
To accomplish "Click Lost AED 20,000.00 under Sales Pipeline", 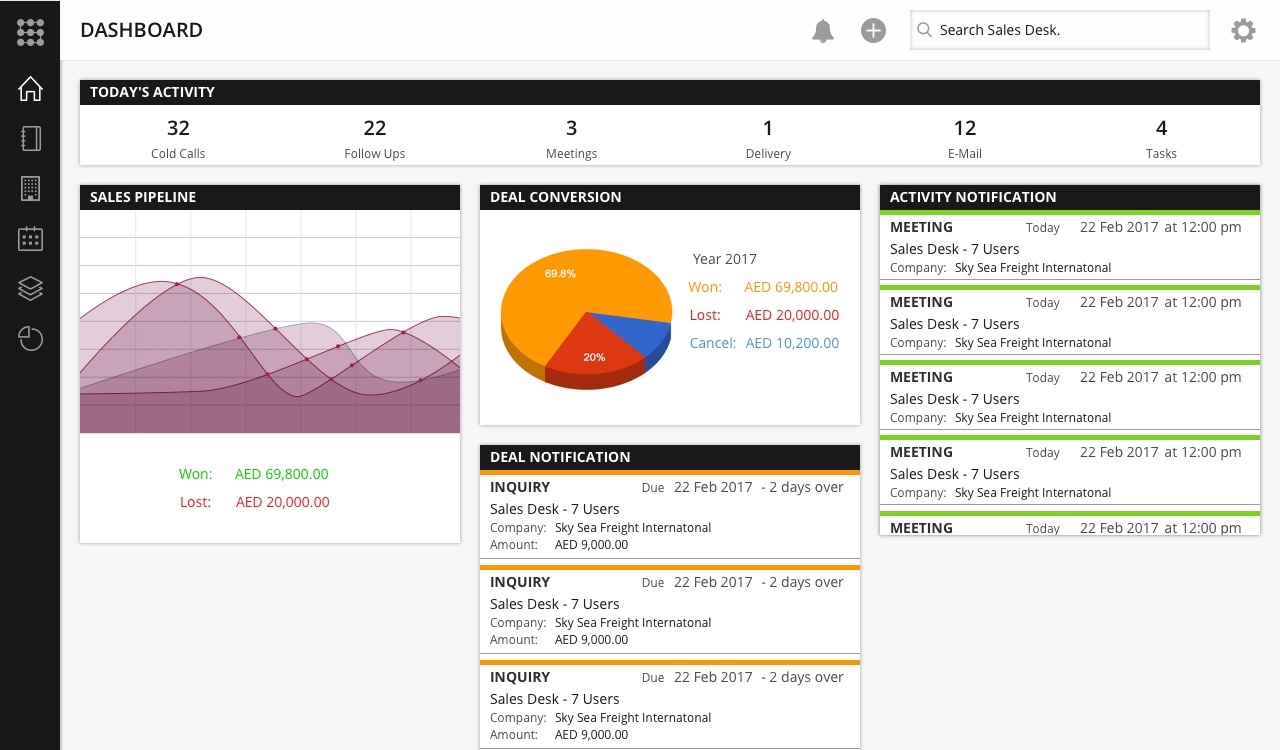I will pos(254,502).
